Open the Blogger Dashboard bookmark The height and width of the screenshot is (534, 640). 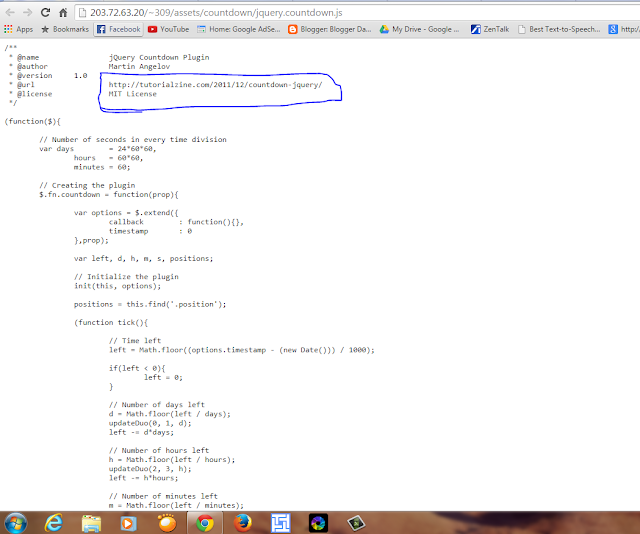point(330,29)
